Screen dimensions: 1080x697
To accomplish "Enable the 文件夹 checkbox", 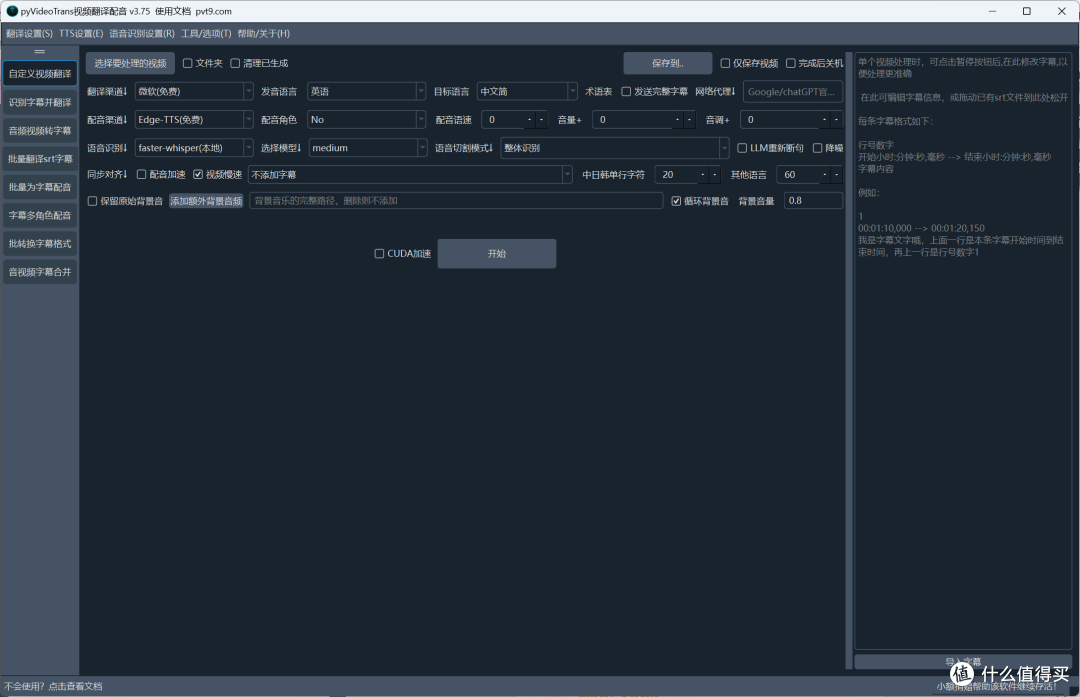I will pos(187,63).
